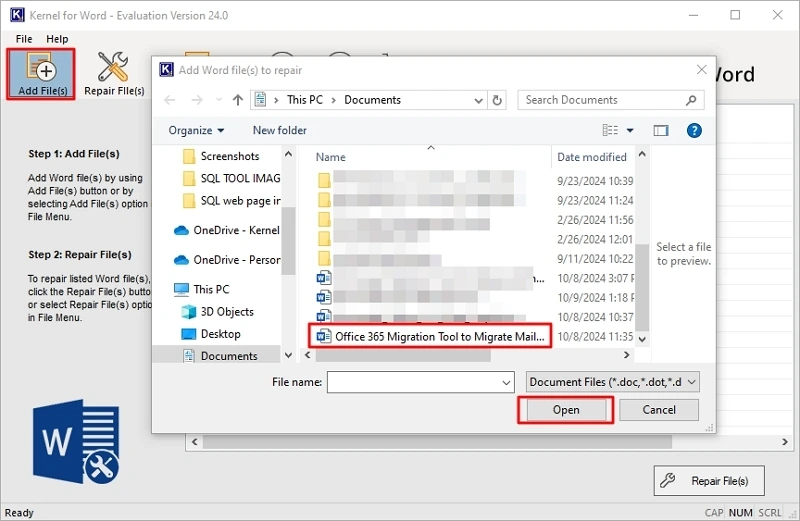
Task: Expand the File name dropdown arrow
Action: point(506,382)
